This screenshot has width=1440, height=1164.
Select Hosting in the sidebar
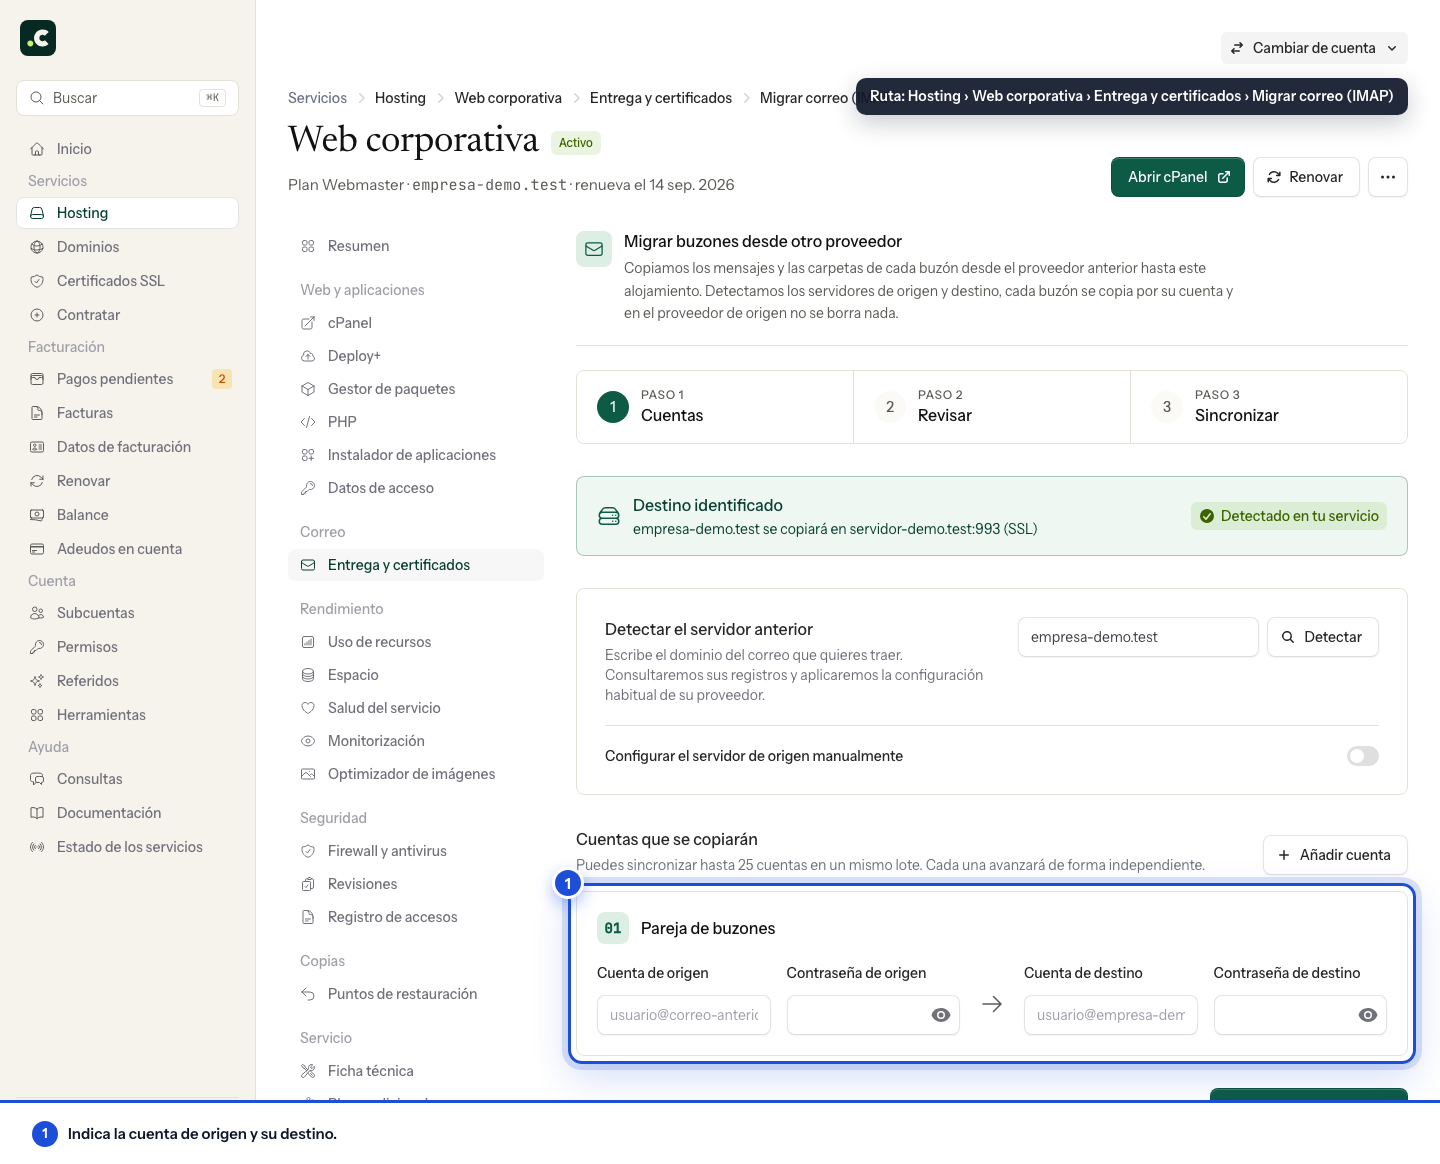127,213
